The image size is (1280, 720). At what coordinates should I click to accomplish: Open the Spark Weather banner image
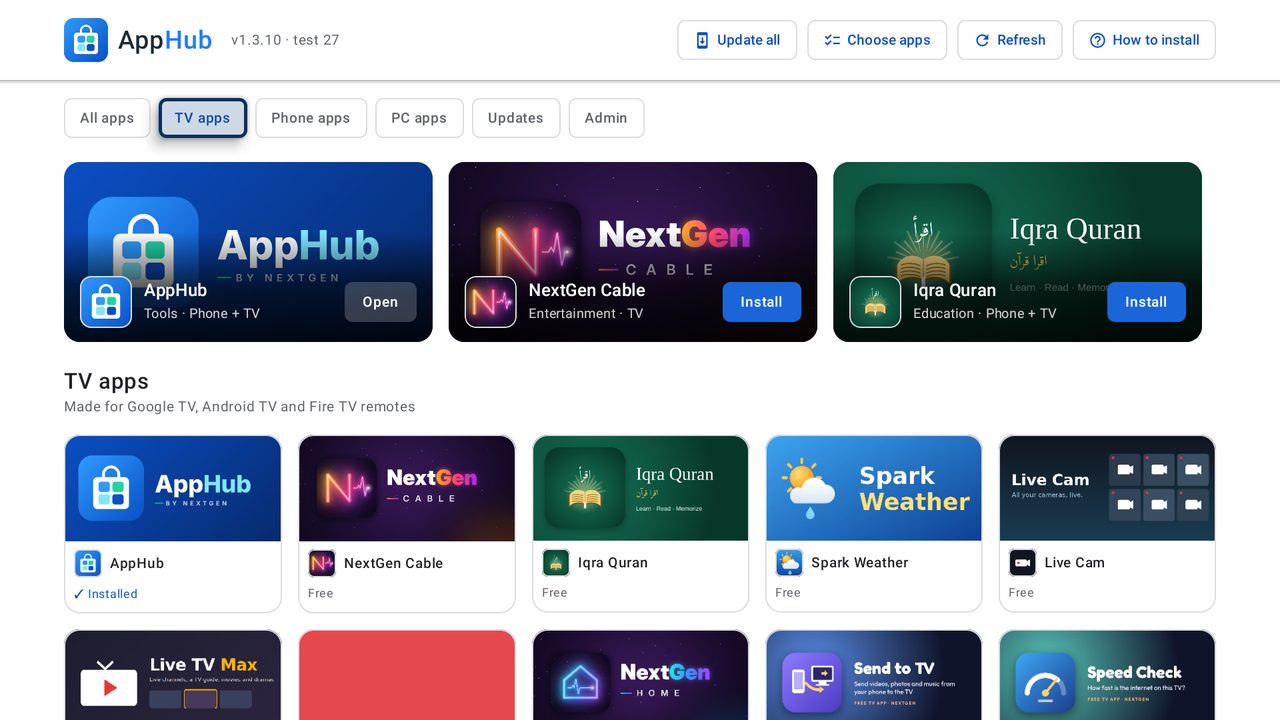point(874,488)
